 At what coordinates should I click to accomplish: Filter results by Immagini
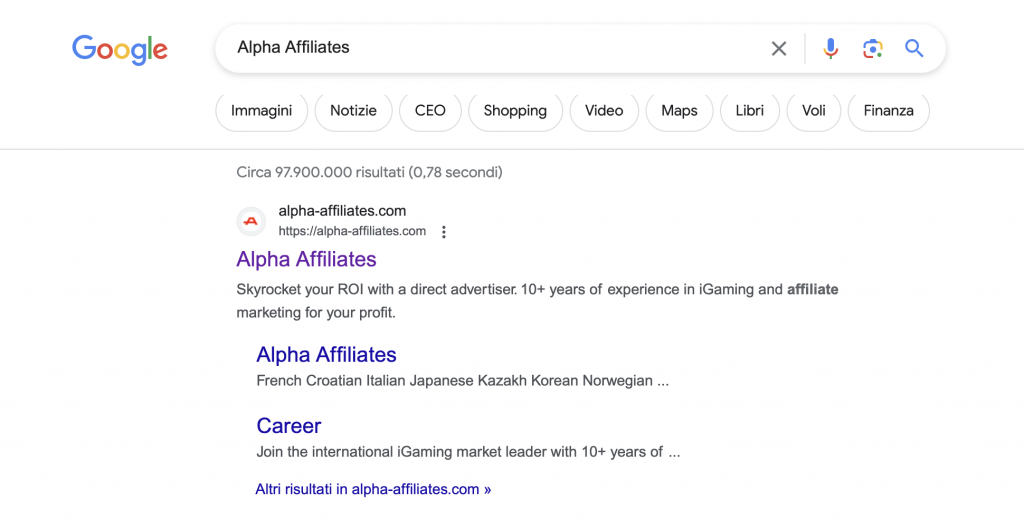coord(261,111)
